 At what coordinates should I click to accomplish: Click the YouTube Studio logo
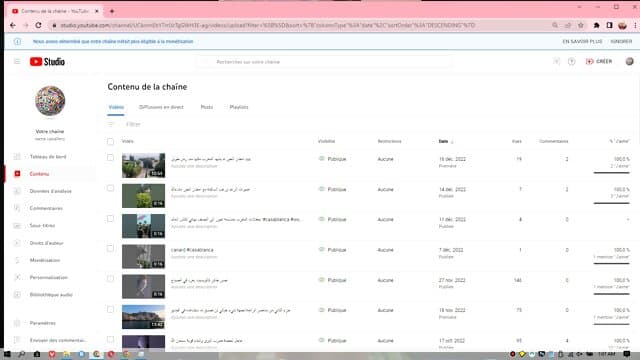tap(47, 62)
